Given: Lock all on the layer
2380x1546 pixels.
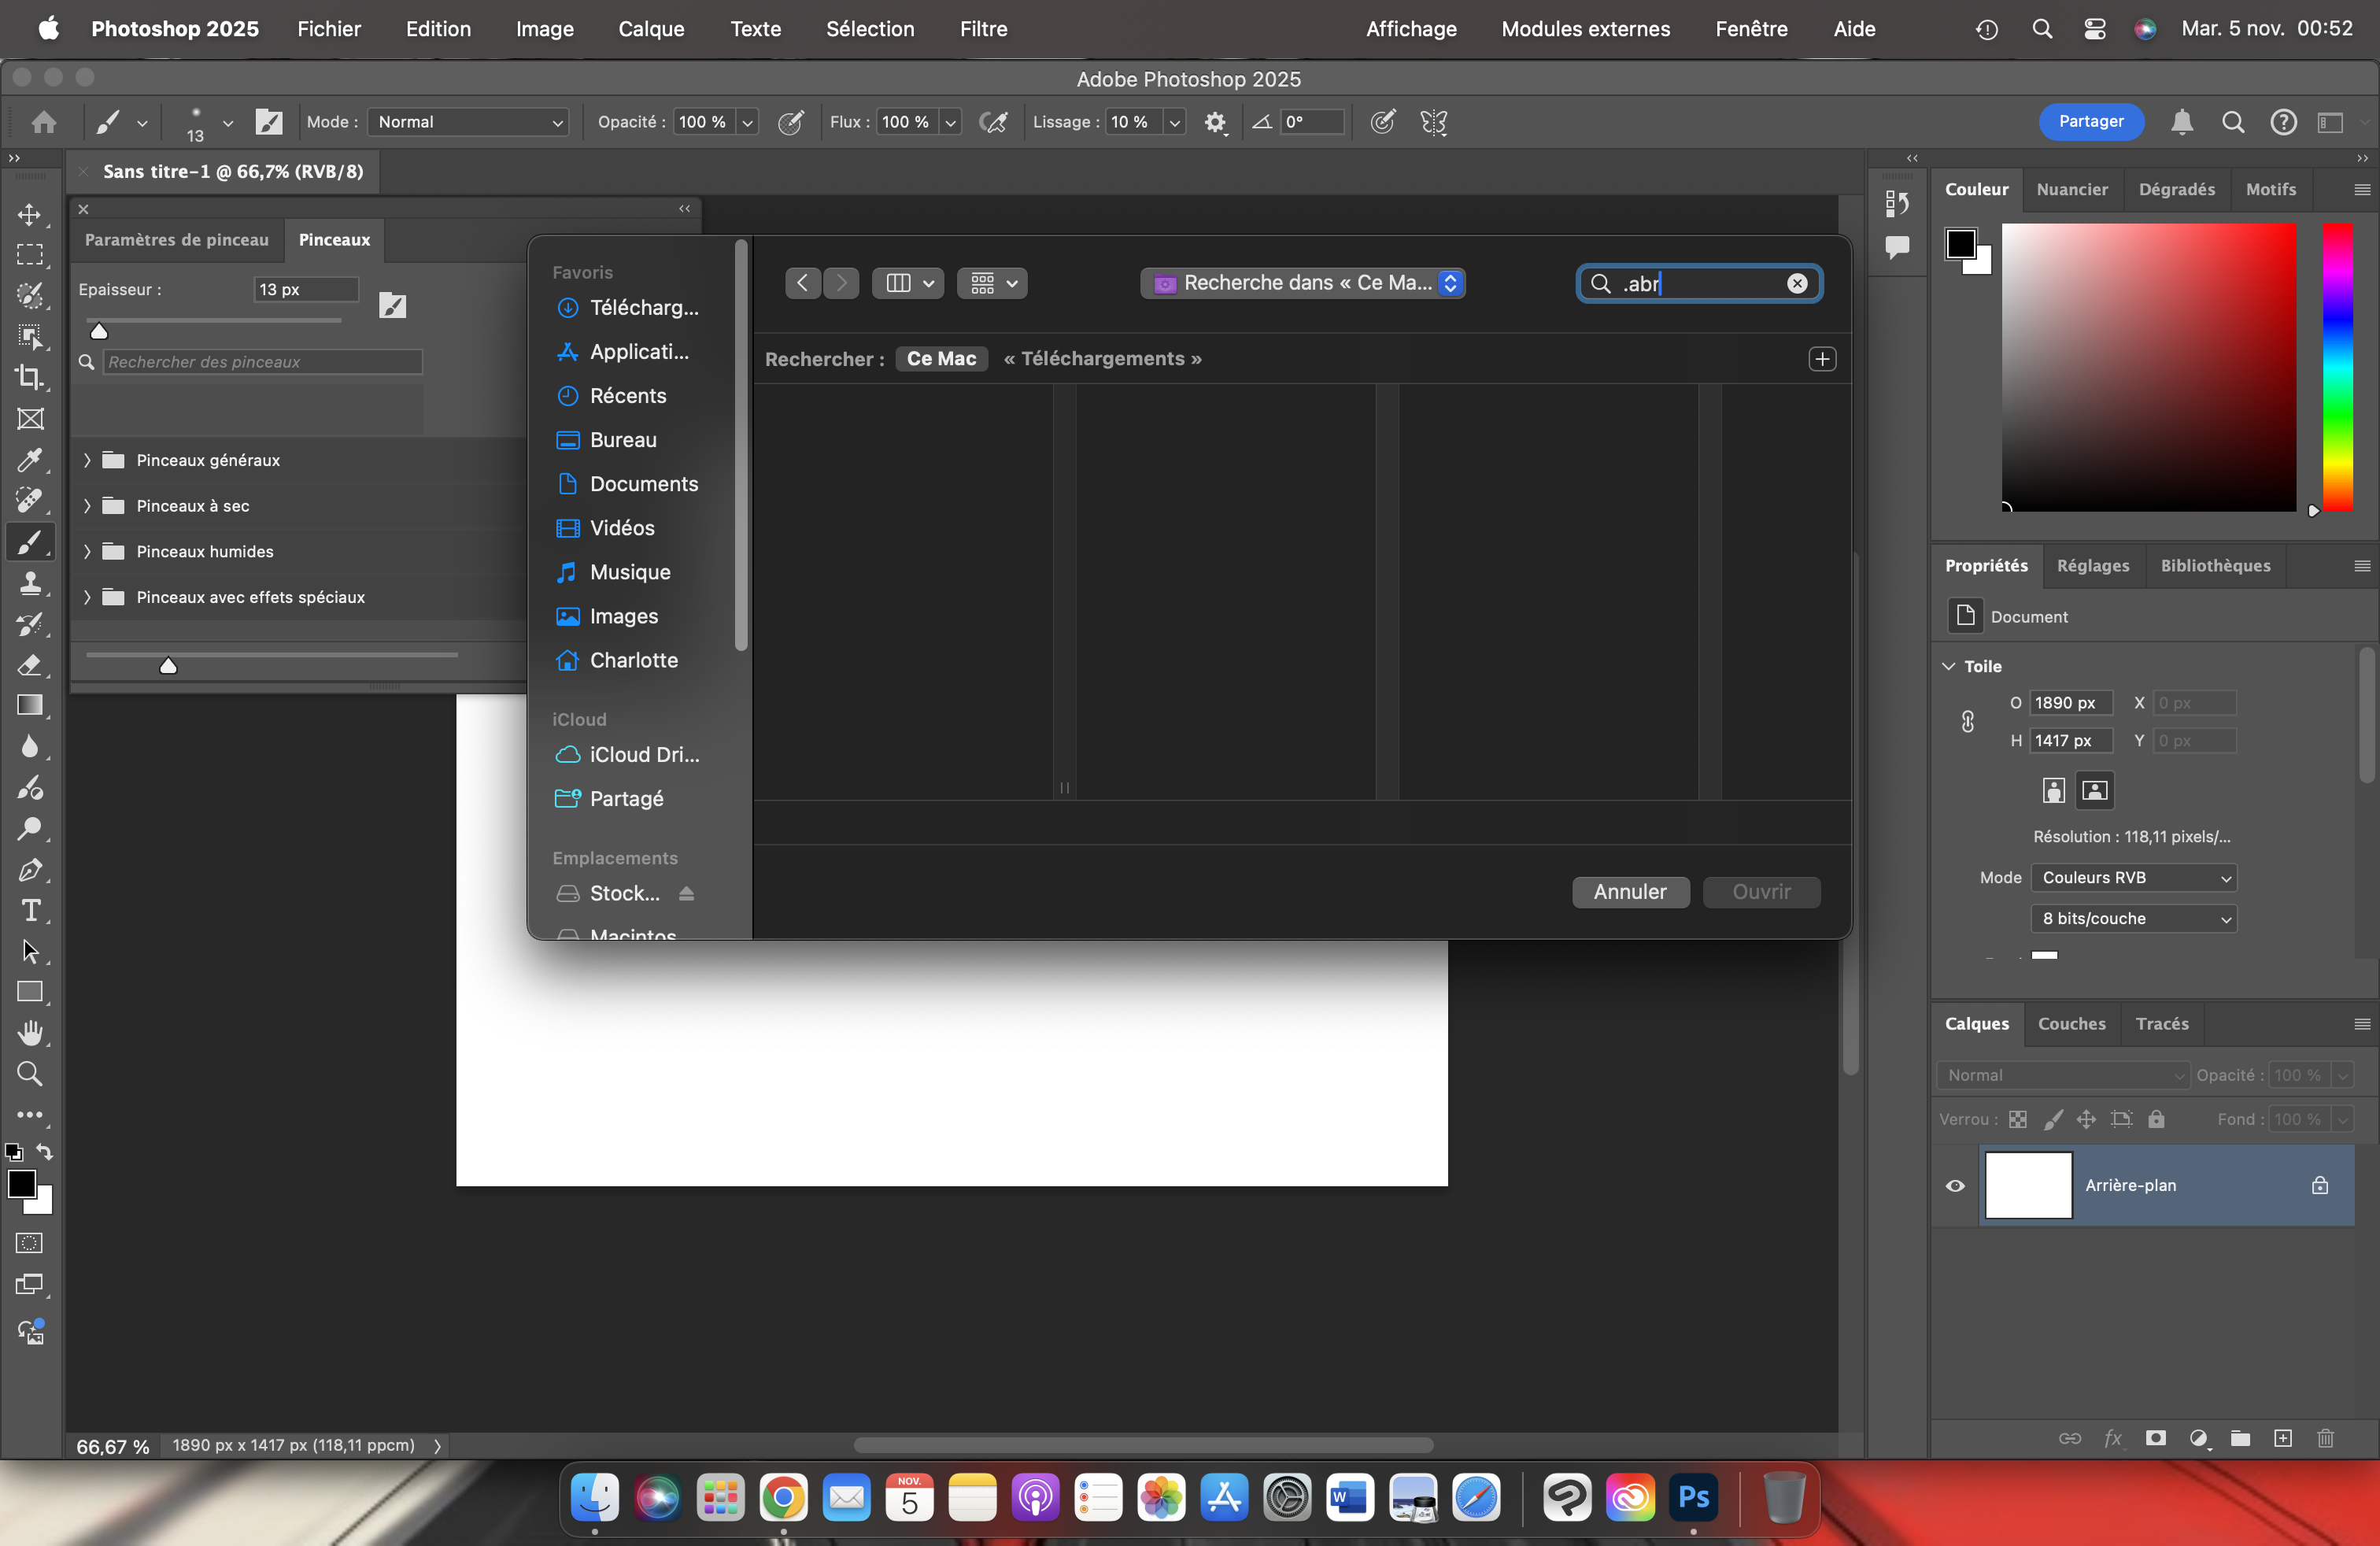Looking at the screenshot, I should pyautogui.click(x=2157, y=1119).
